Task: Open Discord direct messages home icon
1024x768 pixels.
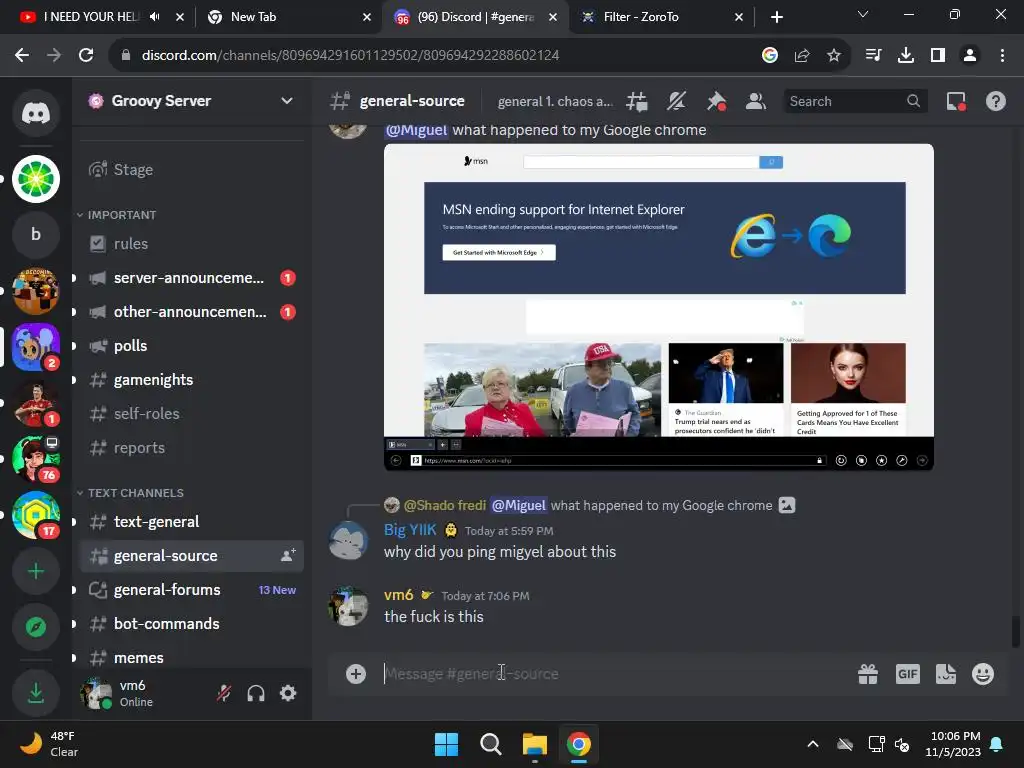Action: point(36,113)
